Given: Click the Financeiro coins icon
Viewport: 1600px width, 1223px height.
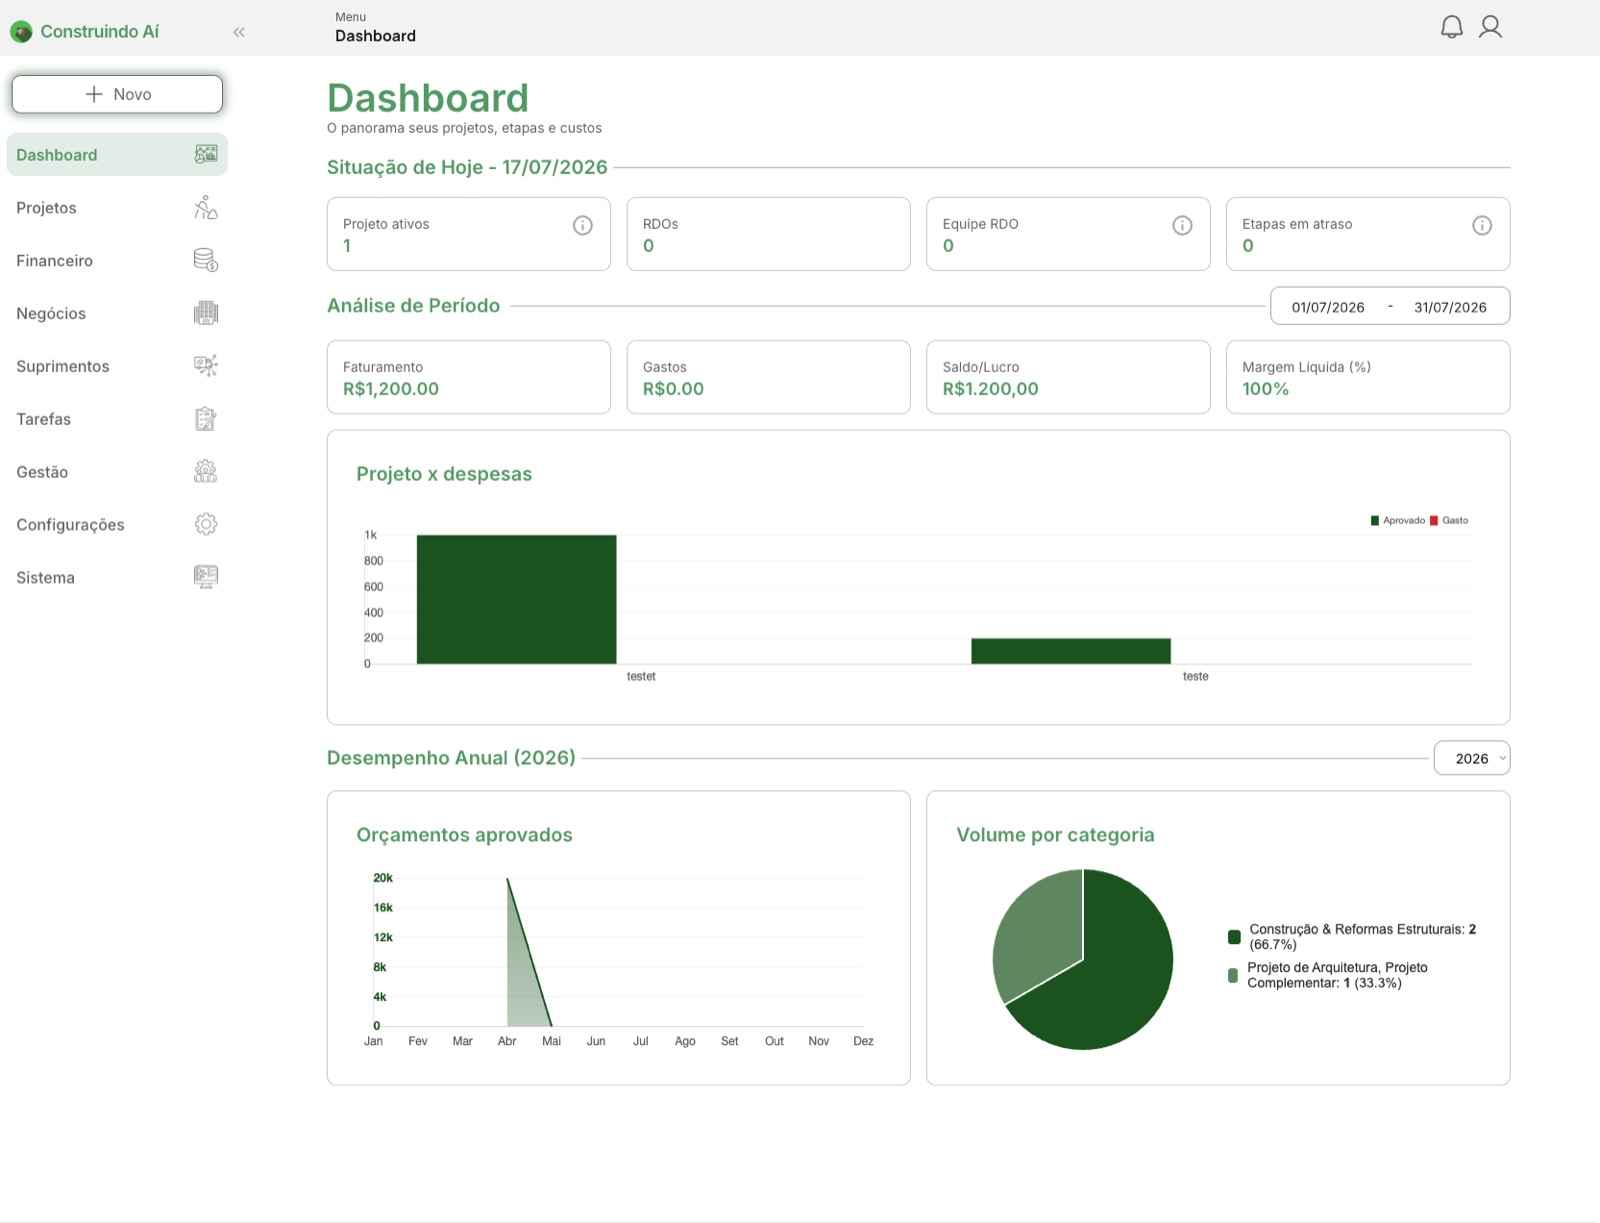Looking at the screenshot, I should [x=206, y=260].
